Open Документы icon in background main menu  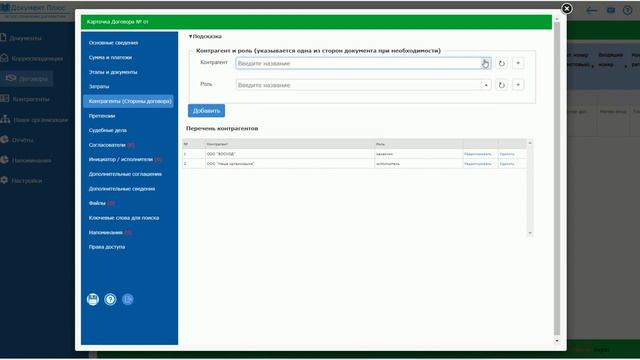4,38
